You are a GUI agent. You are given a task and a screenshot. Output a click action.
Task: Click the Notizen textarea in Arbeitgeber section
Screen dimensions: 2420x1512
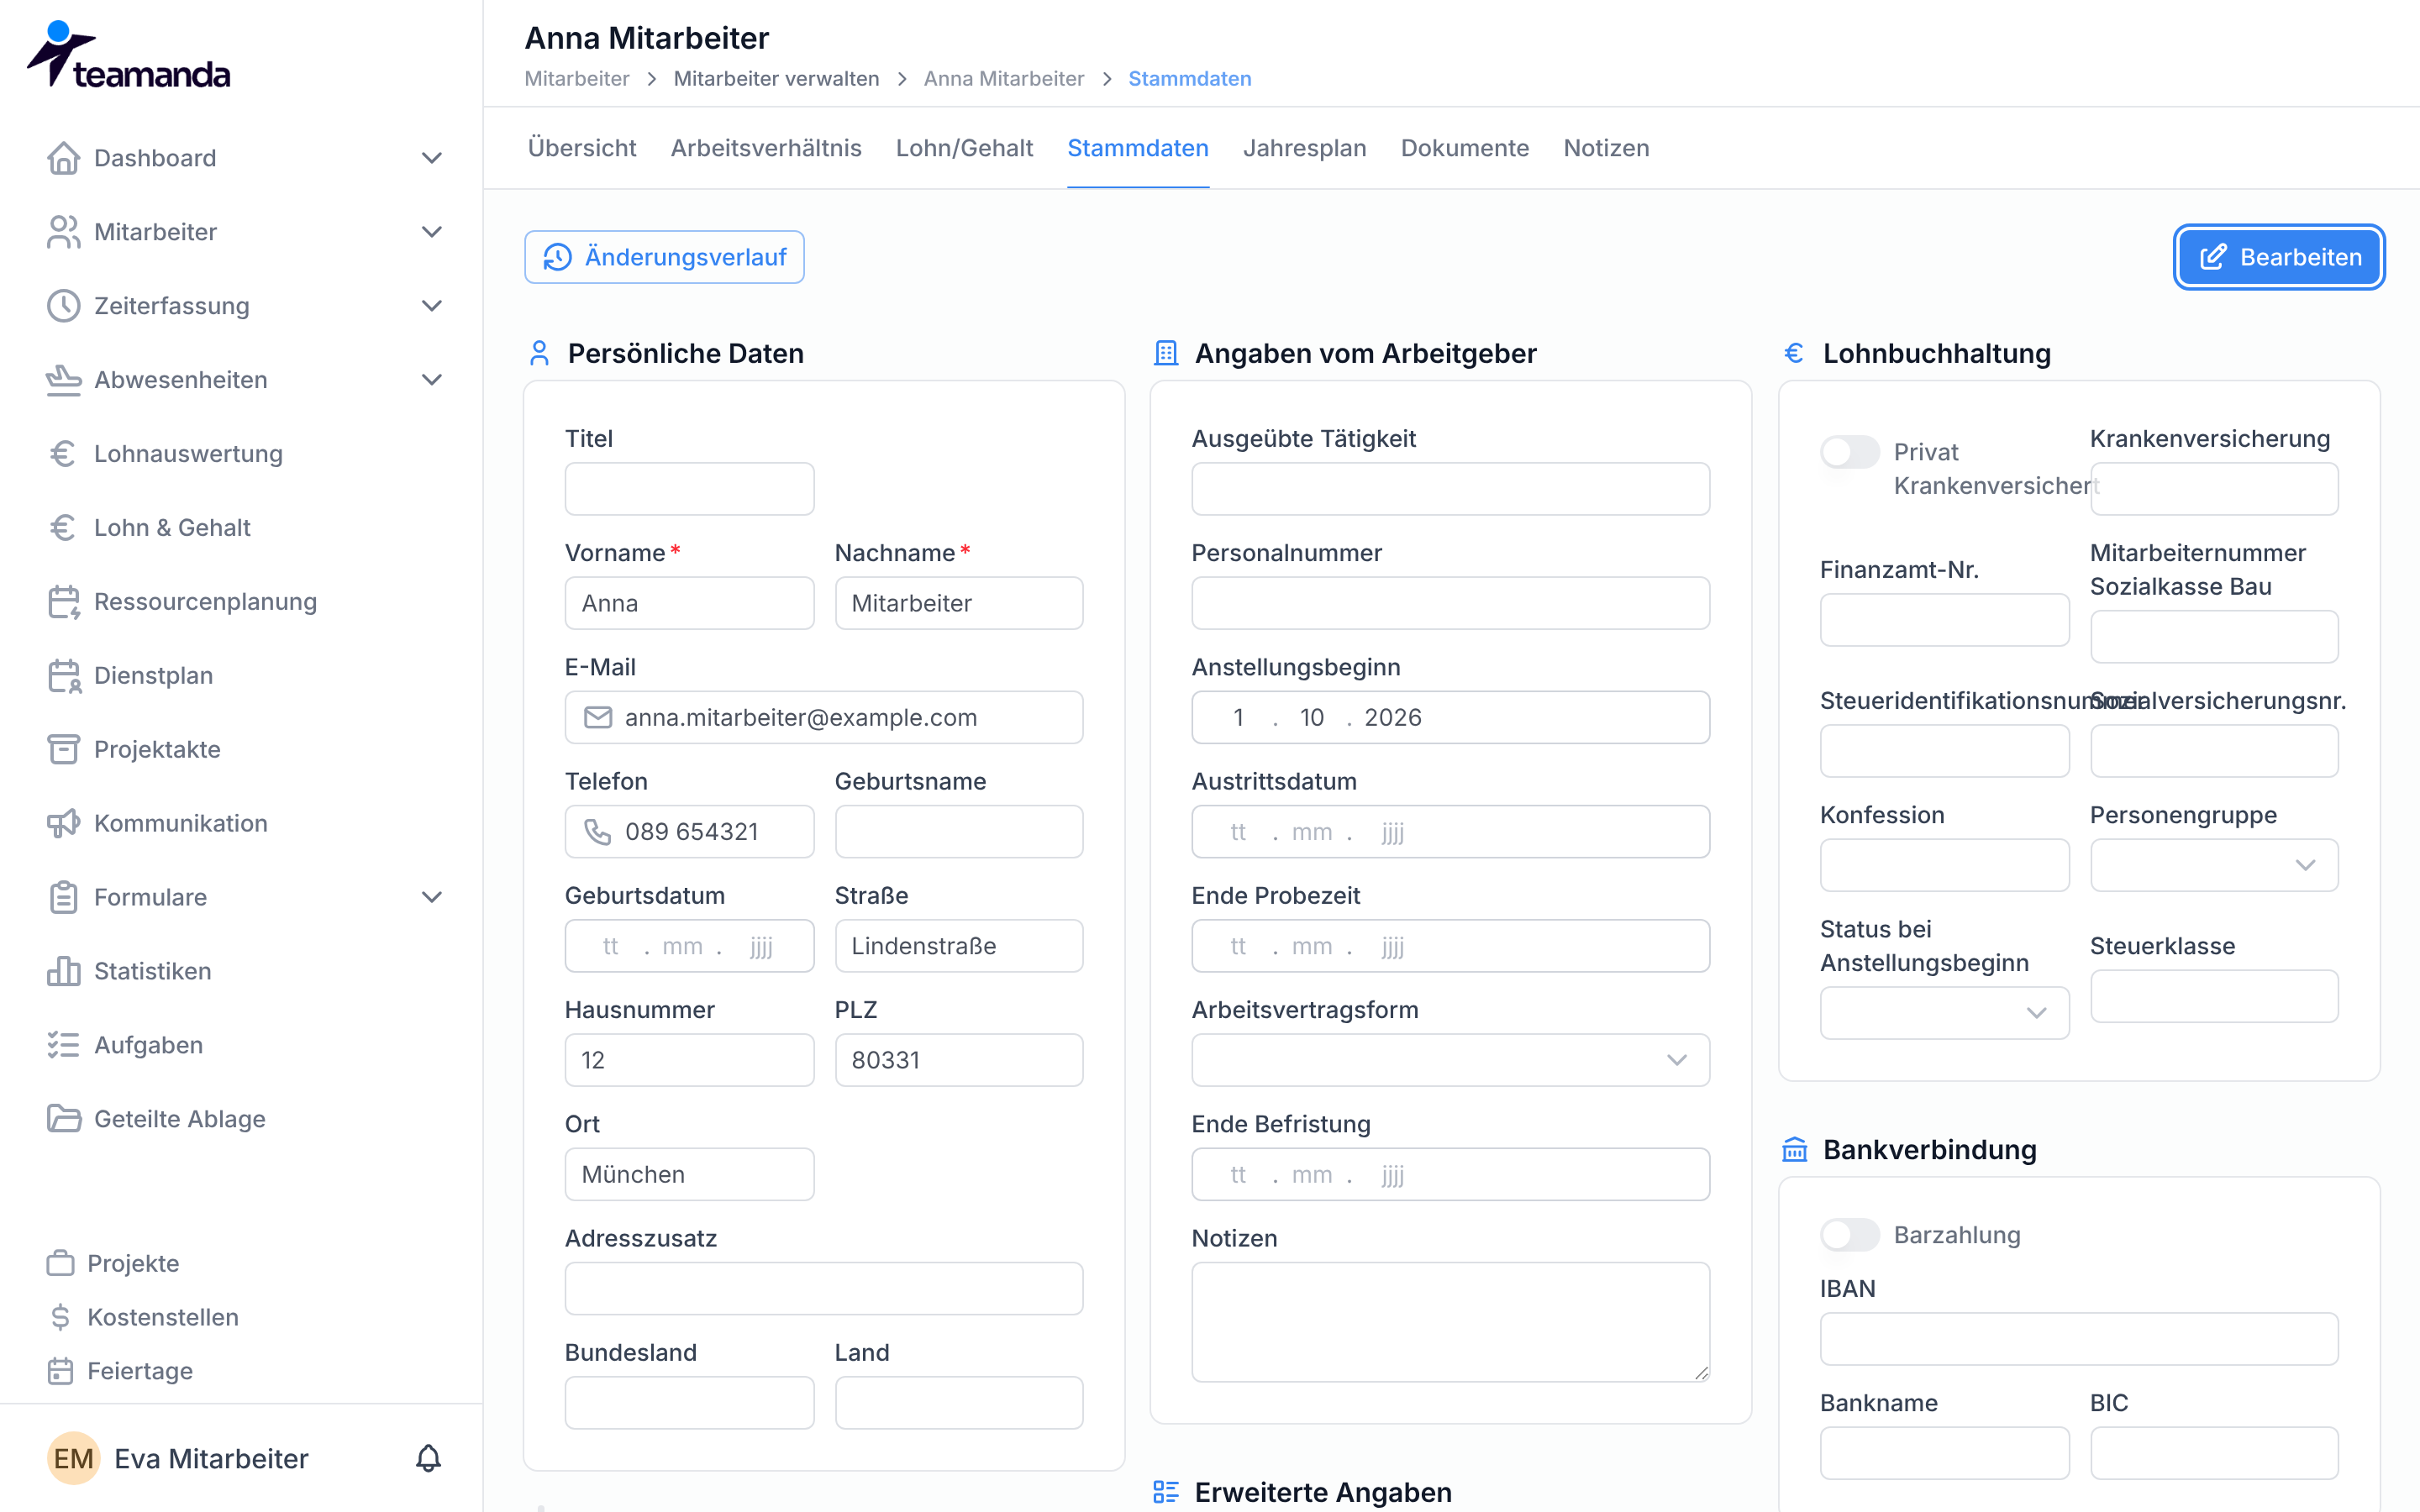pyautogui.click(x=1450, y=1322)
